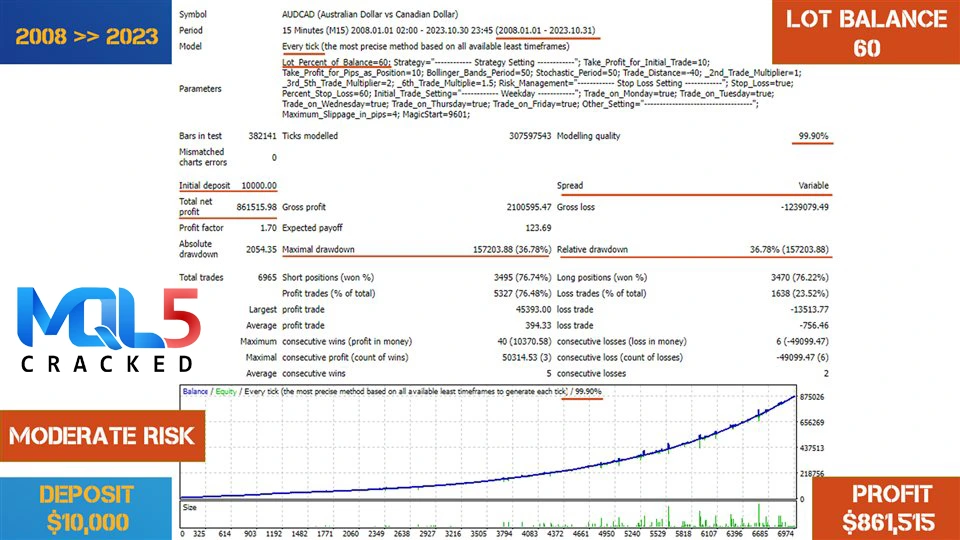
Task: Click the Profit factor value 1.70
Action: (268, 228)
